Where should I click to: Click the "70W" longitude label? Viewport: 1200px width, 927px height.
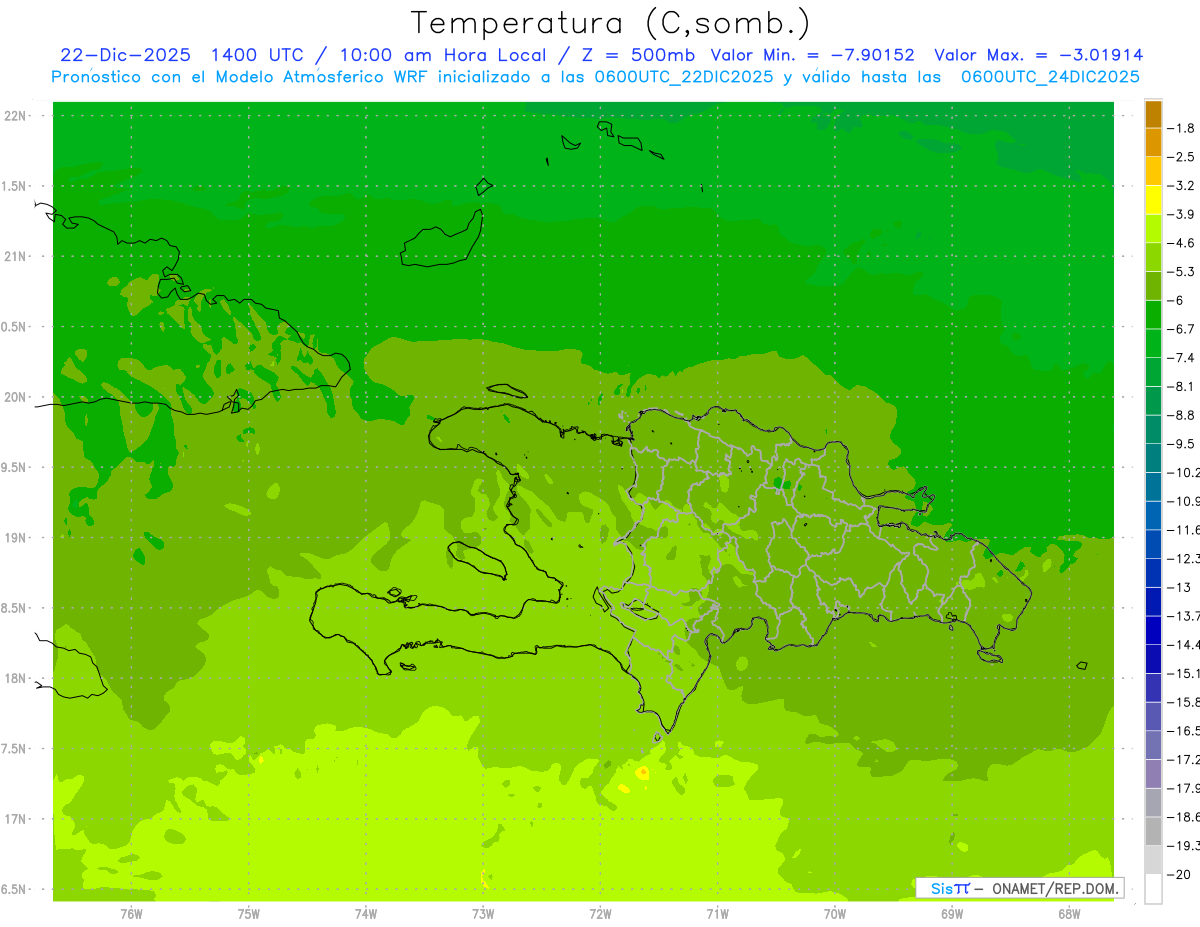coord(834,914)
